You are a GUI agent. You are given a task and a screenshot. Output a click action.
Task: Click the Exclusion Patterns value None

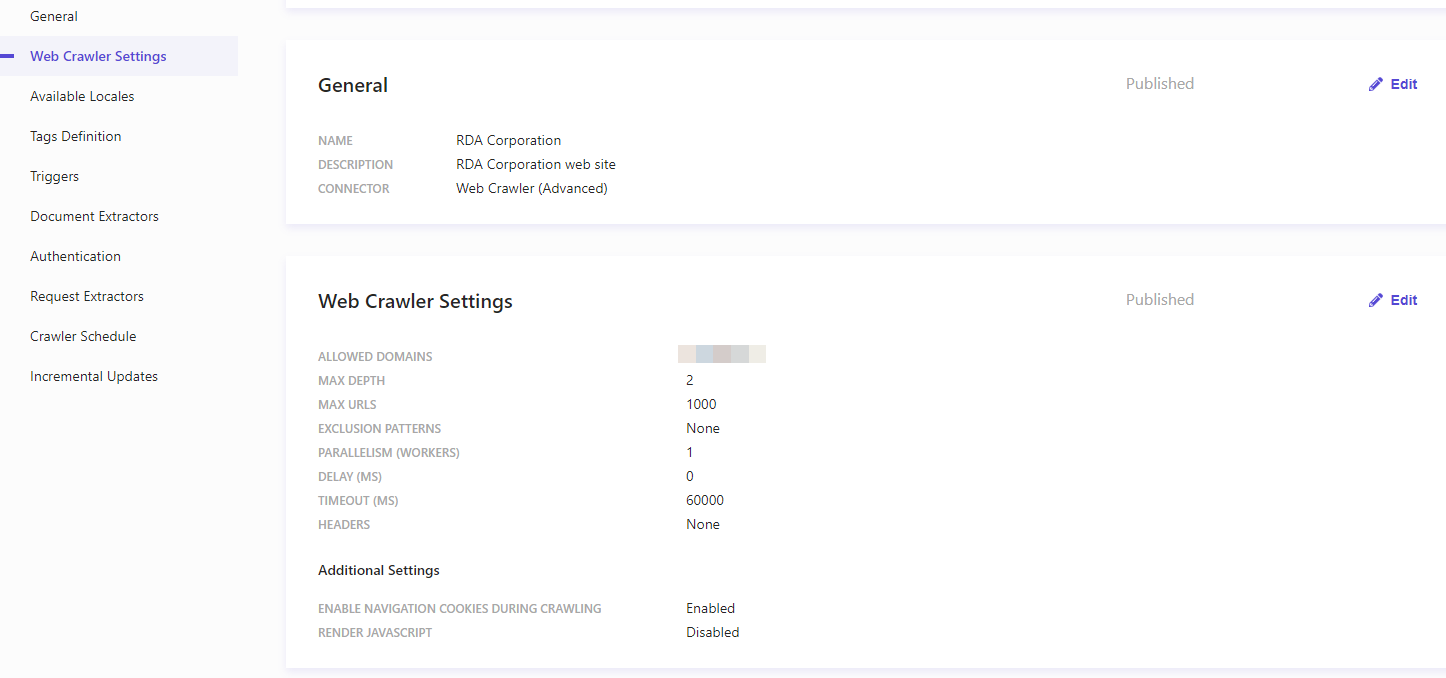pos(703,428)
